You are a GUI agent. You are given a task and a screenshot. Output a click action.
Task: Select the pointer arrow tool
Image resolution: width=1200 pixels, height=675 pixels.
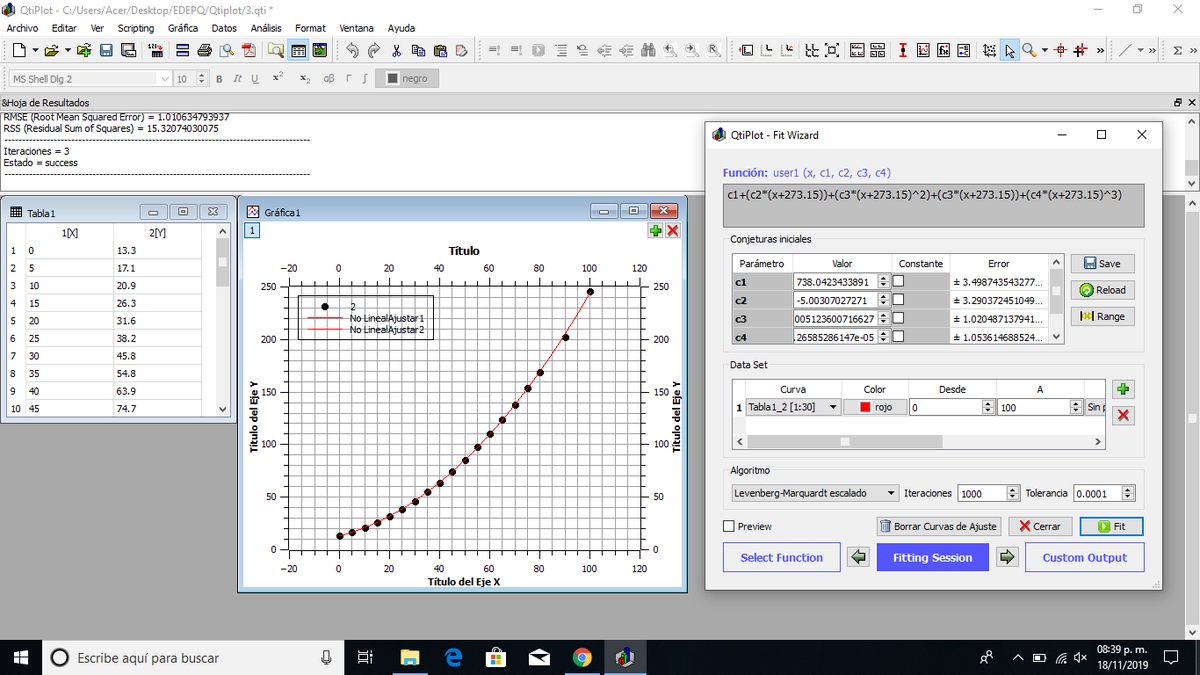1010,50
